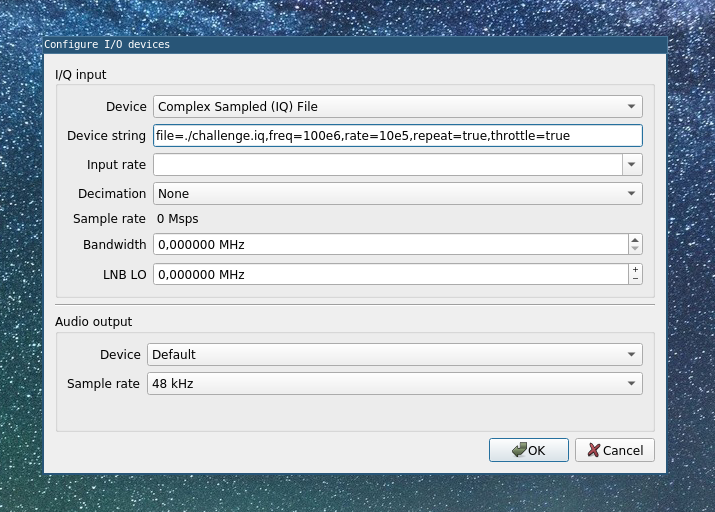Lower Bandwidth with the down arrow
This screenshot has height=512, width=715.
click(635, 249)
